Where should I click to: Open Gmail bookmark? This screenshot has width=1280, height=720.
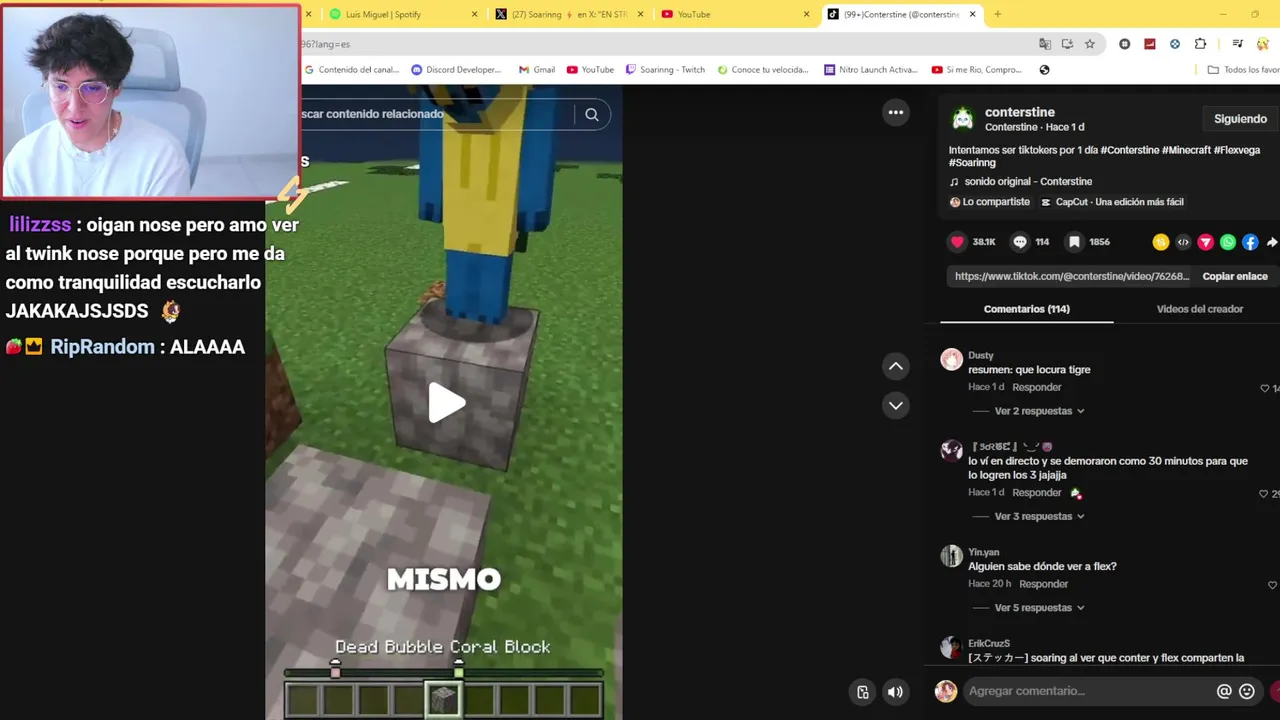[x=537, y=70]
